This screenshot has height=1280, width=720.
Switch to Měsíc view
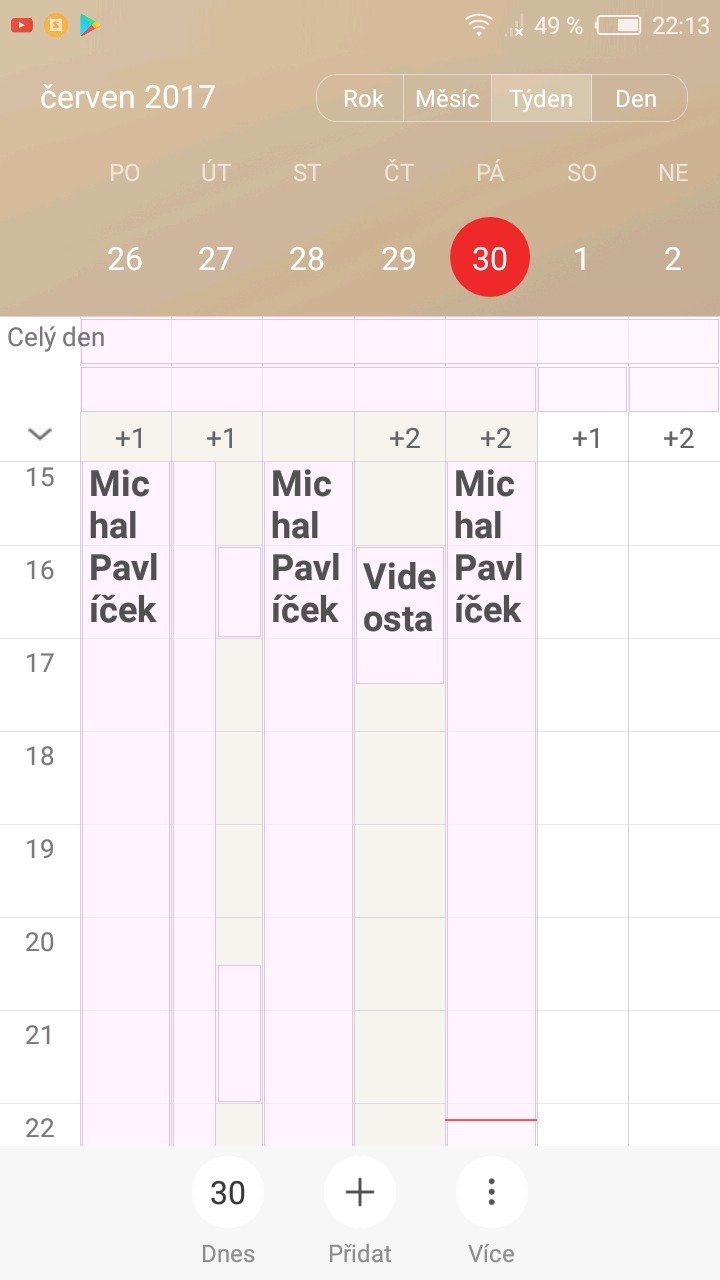click(x=447, y=99)
